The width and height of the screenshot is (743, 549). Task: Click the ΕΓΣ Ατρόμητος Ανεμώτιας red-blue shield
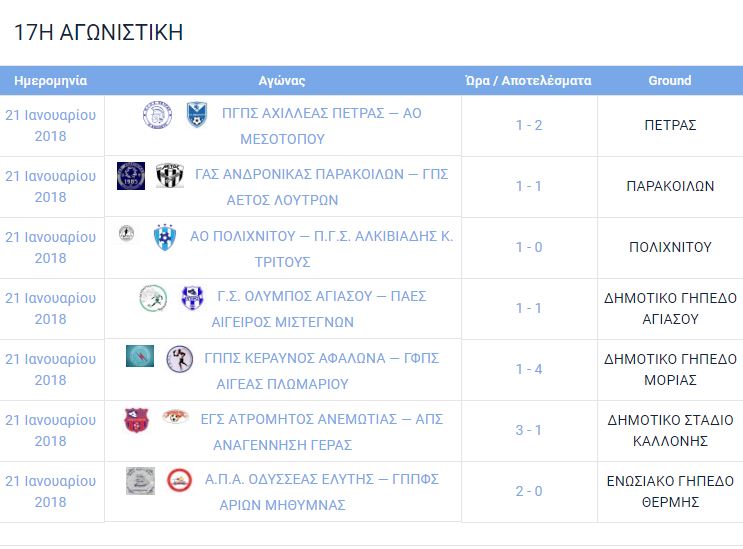[136, 420]
